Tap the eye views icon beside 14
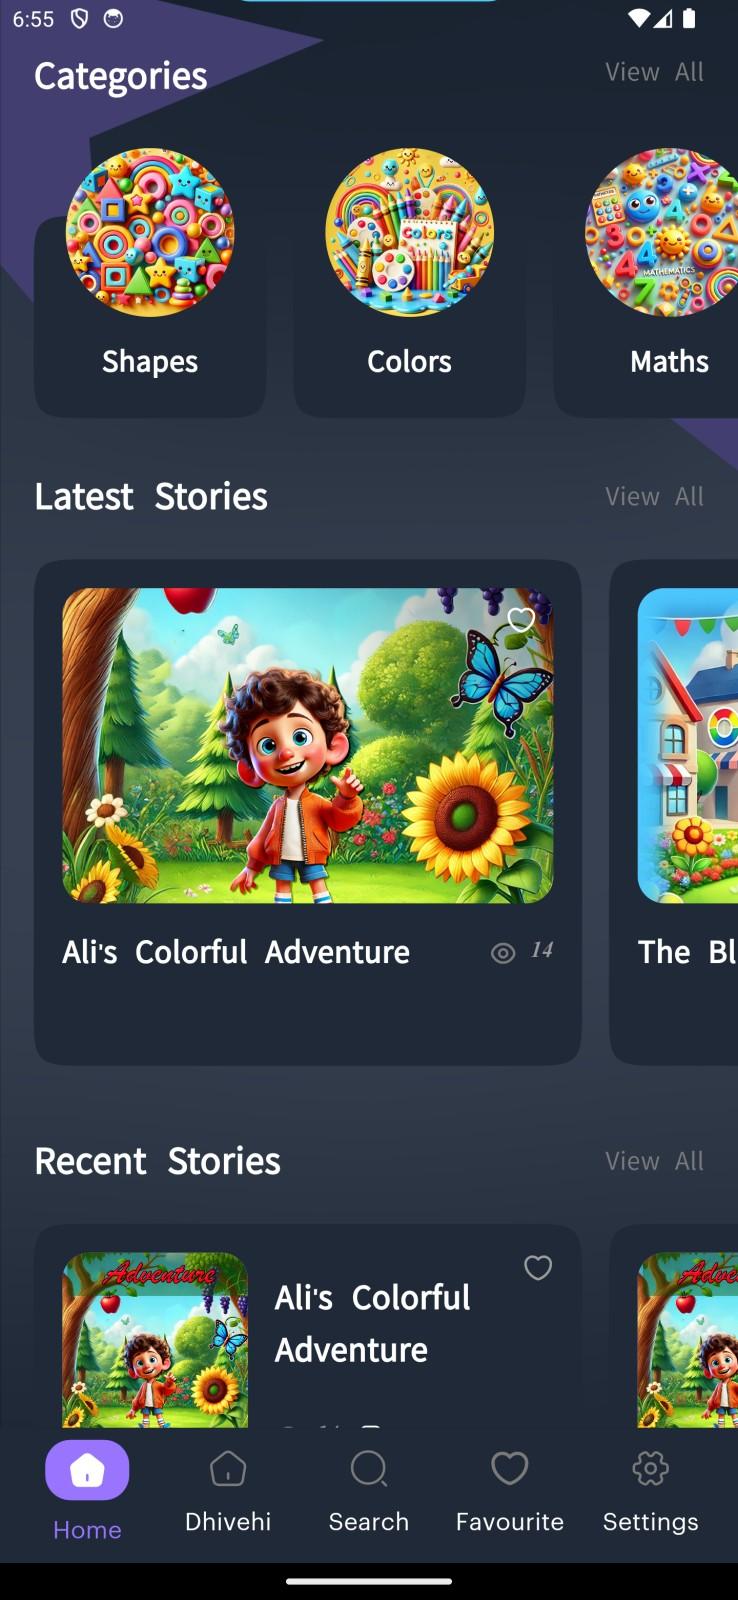The image size is (738, 1600). 503,953
